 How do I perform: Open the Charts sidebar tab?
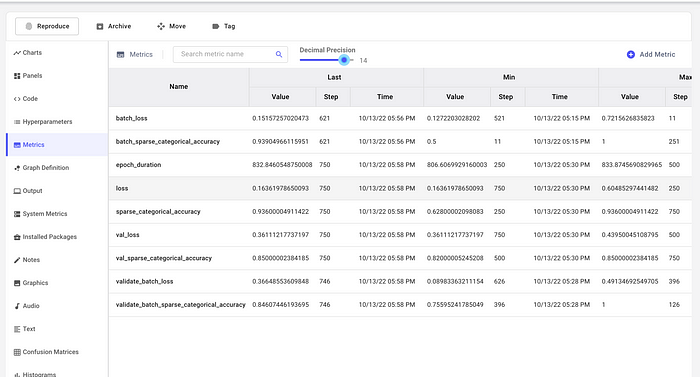pyautogui.click(x=57, y=53)
